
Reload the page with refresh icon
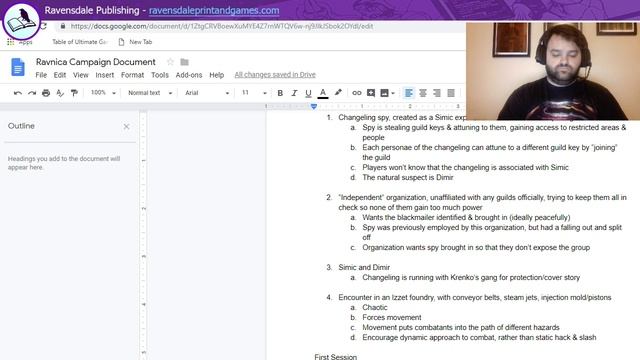click(43, 27)
